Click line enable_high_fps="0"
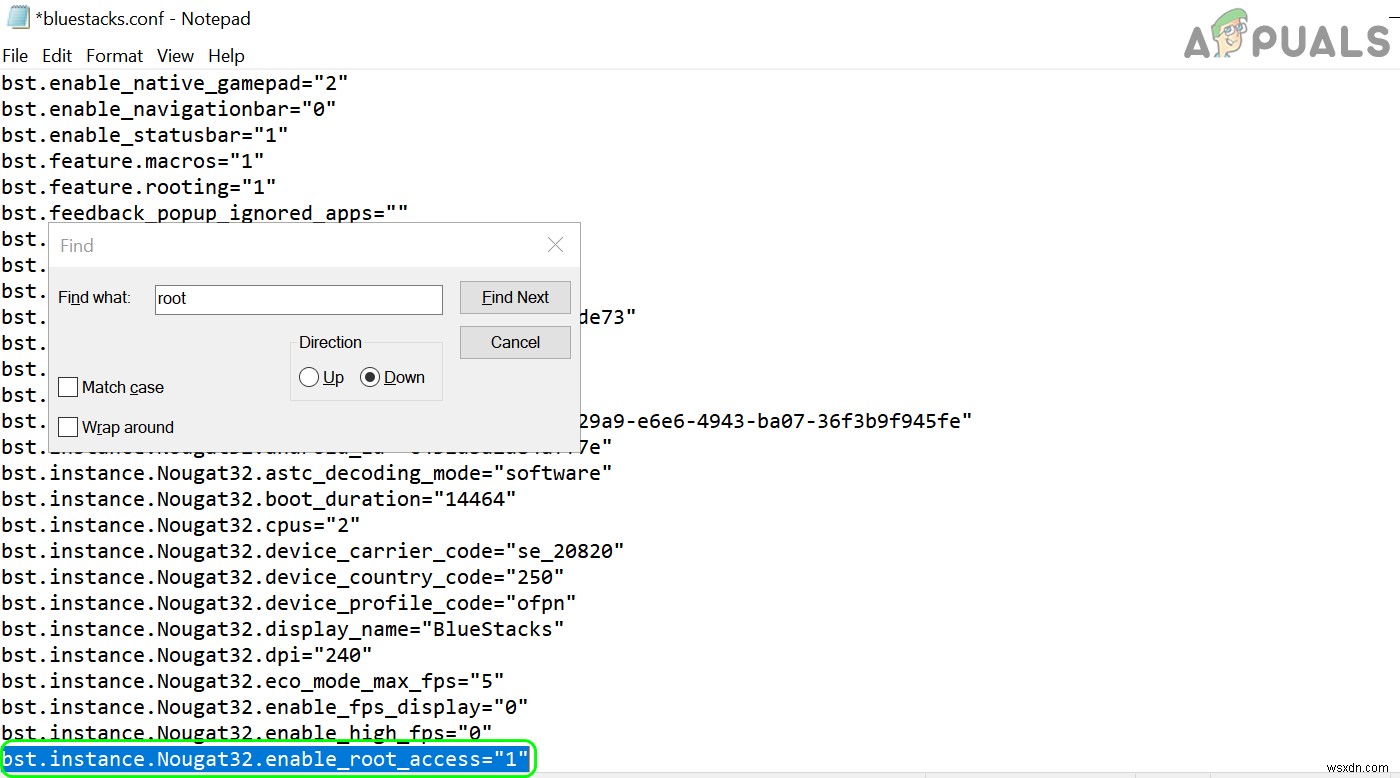The width and height of the screenshot is (1400, 778). [x=247, y=733]
